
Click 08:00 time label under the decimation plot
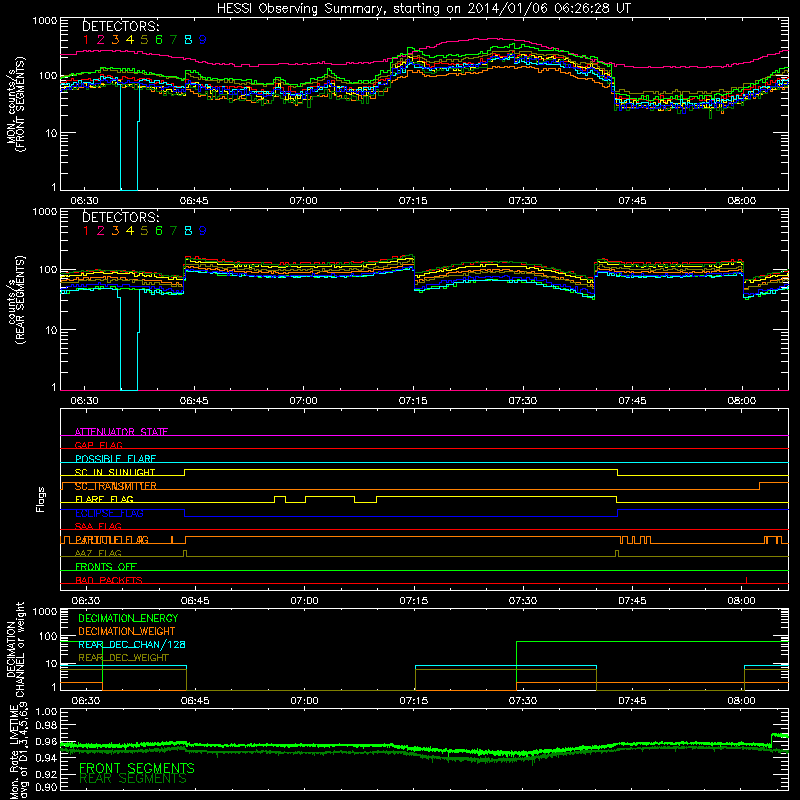point(741,701)
